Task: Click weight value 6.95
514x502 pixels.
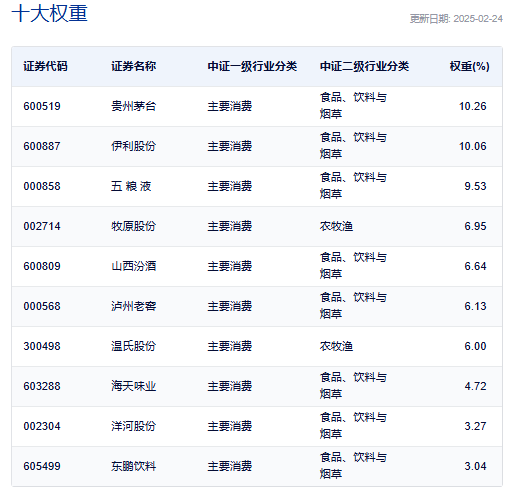Action: coord(475,226)
